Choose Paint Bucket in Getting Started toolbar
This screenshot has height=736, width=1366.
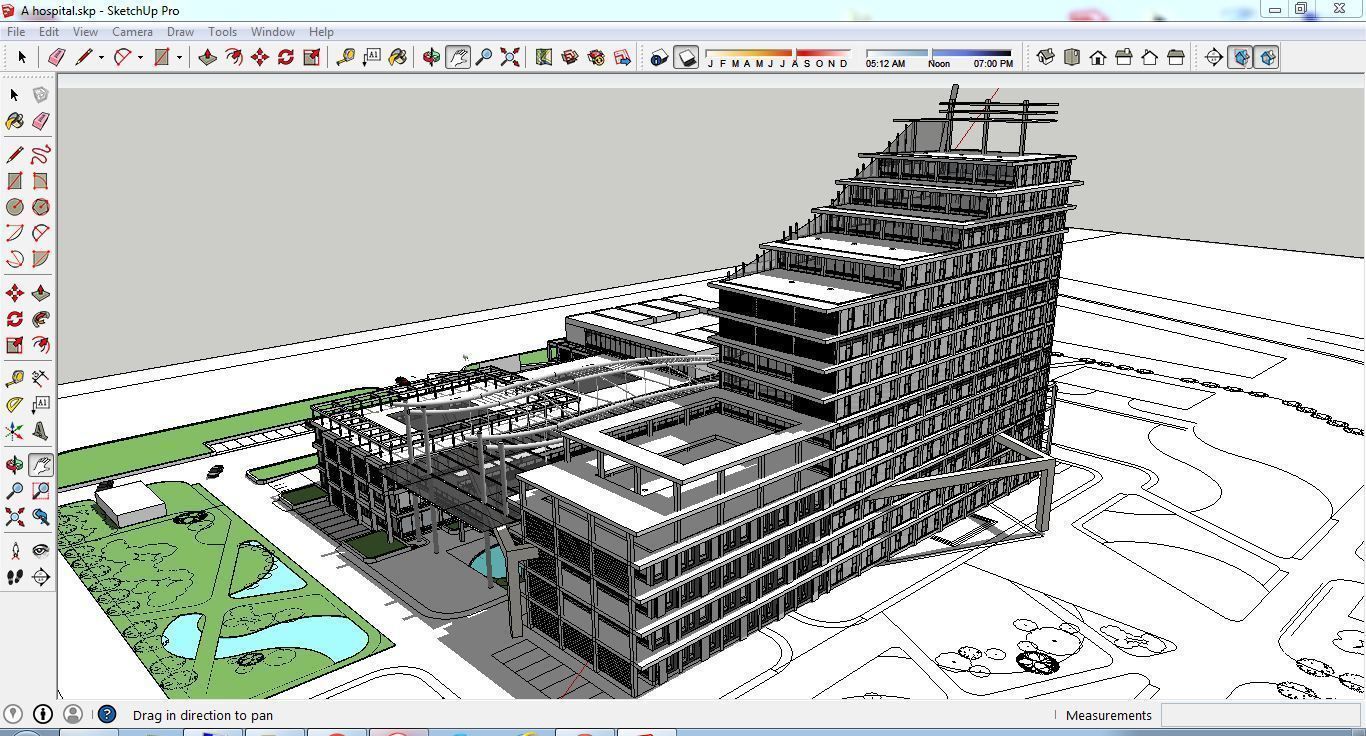pos(398,58)
